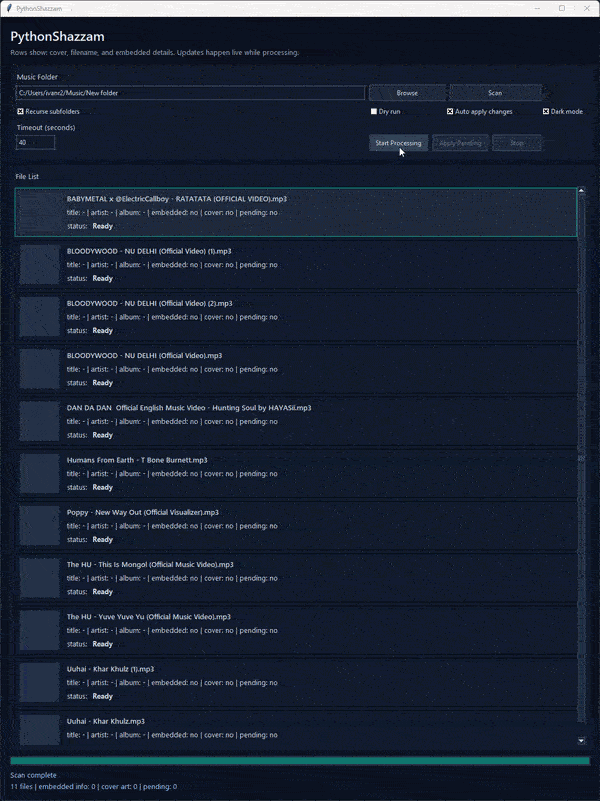Click the Apply Pending button

(460, 143)
